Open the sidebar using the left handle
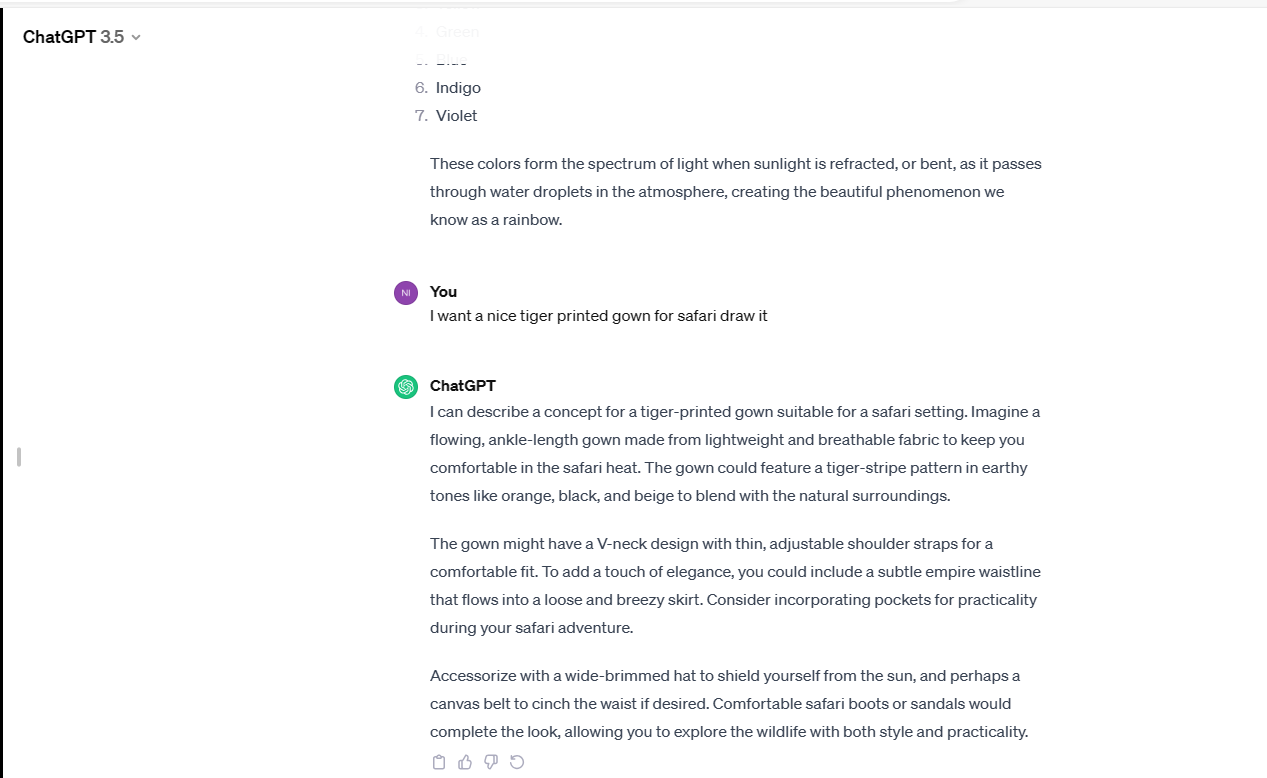 pos(19,457)
